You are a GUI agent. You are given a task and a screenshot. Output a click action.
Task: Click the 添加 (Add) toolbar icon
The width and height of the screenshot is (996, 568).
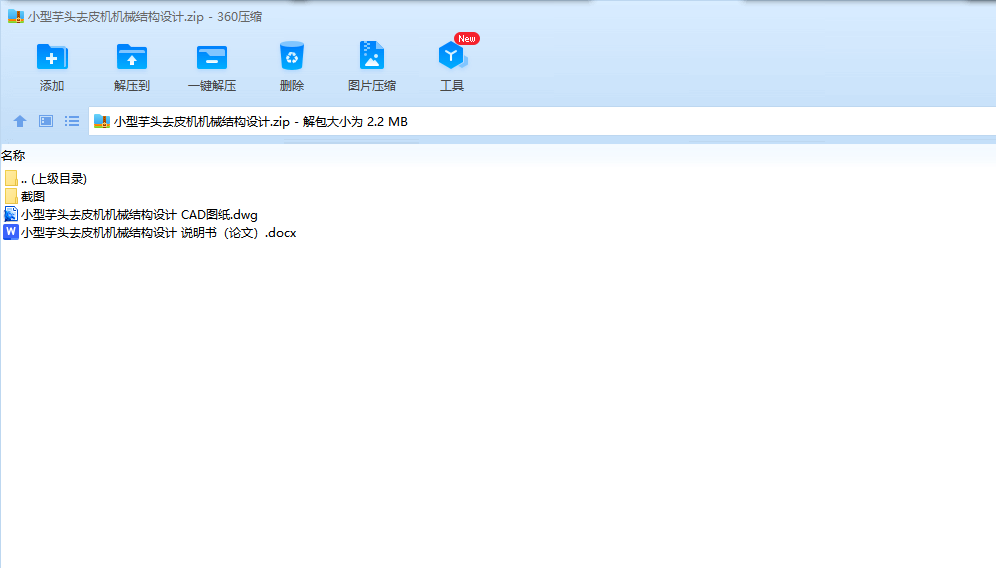pyautogui.click(x=52, y=57)
